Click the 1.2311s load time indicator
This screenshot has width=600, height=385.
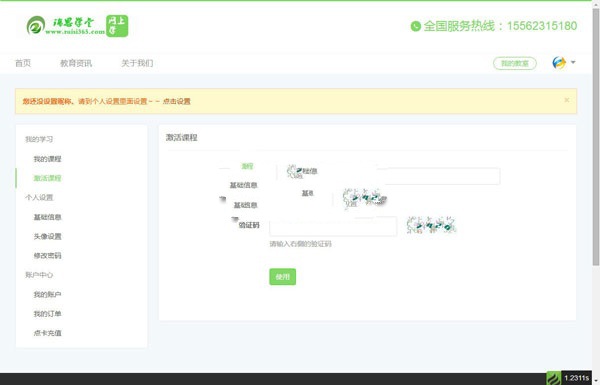coord(576,378)
